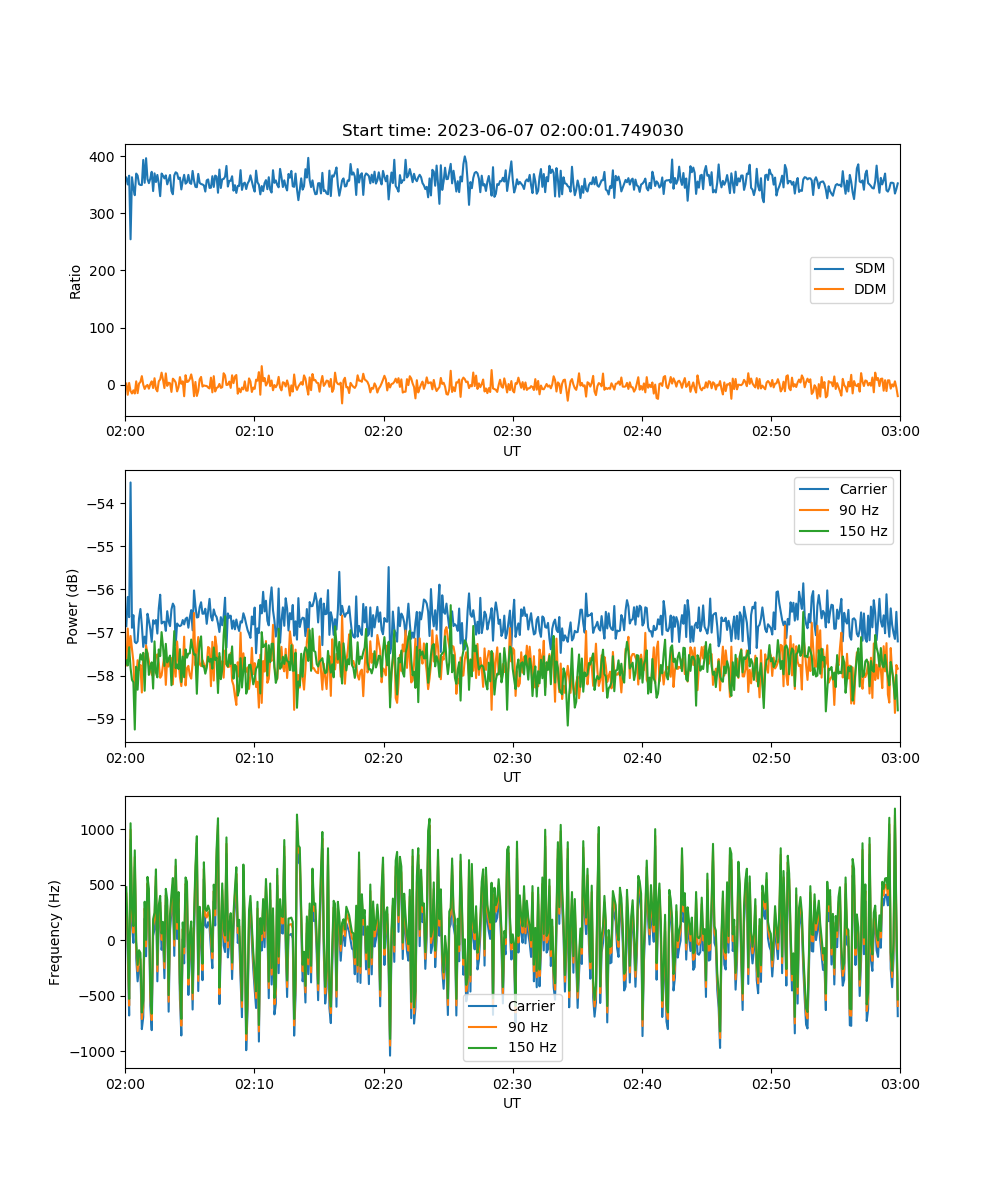Click the Frequency (Hz) y-axis label

[55, 933]
